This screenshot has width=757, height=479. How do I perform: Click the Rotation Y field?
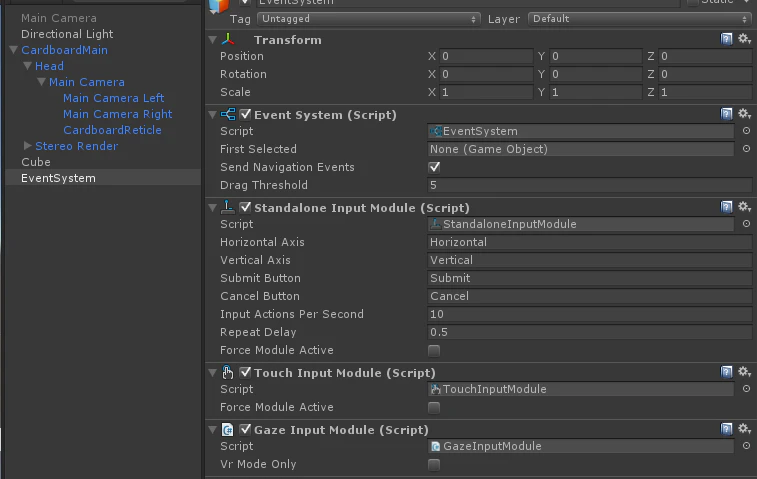[x=596, y=74]
